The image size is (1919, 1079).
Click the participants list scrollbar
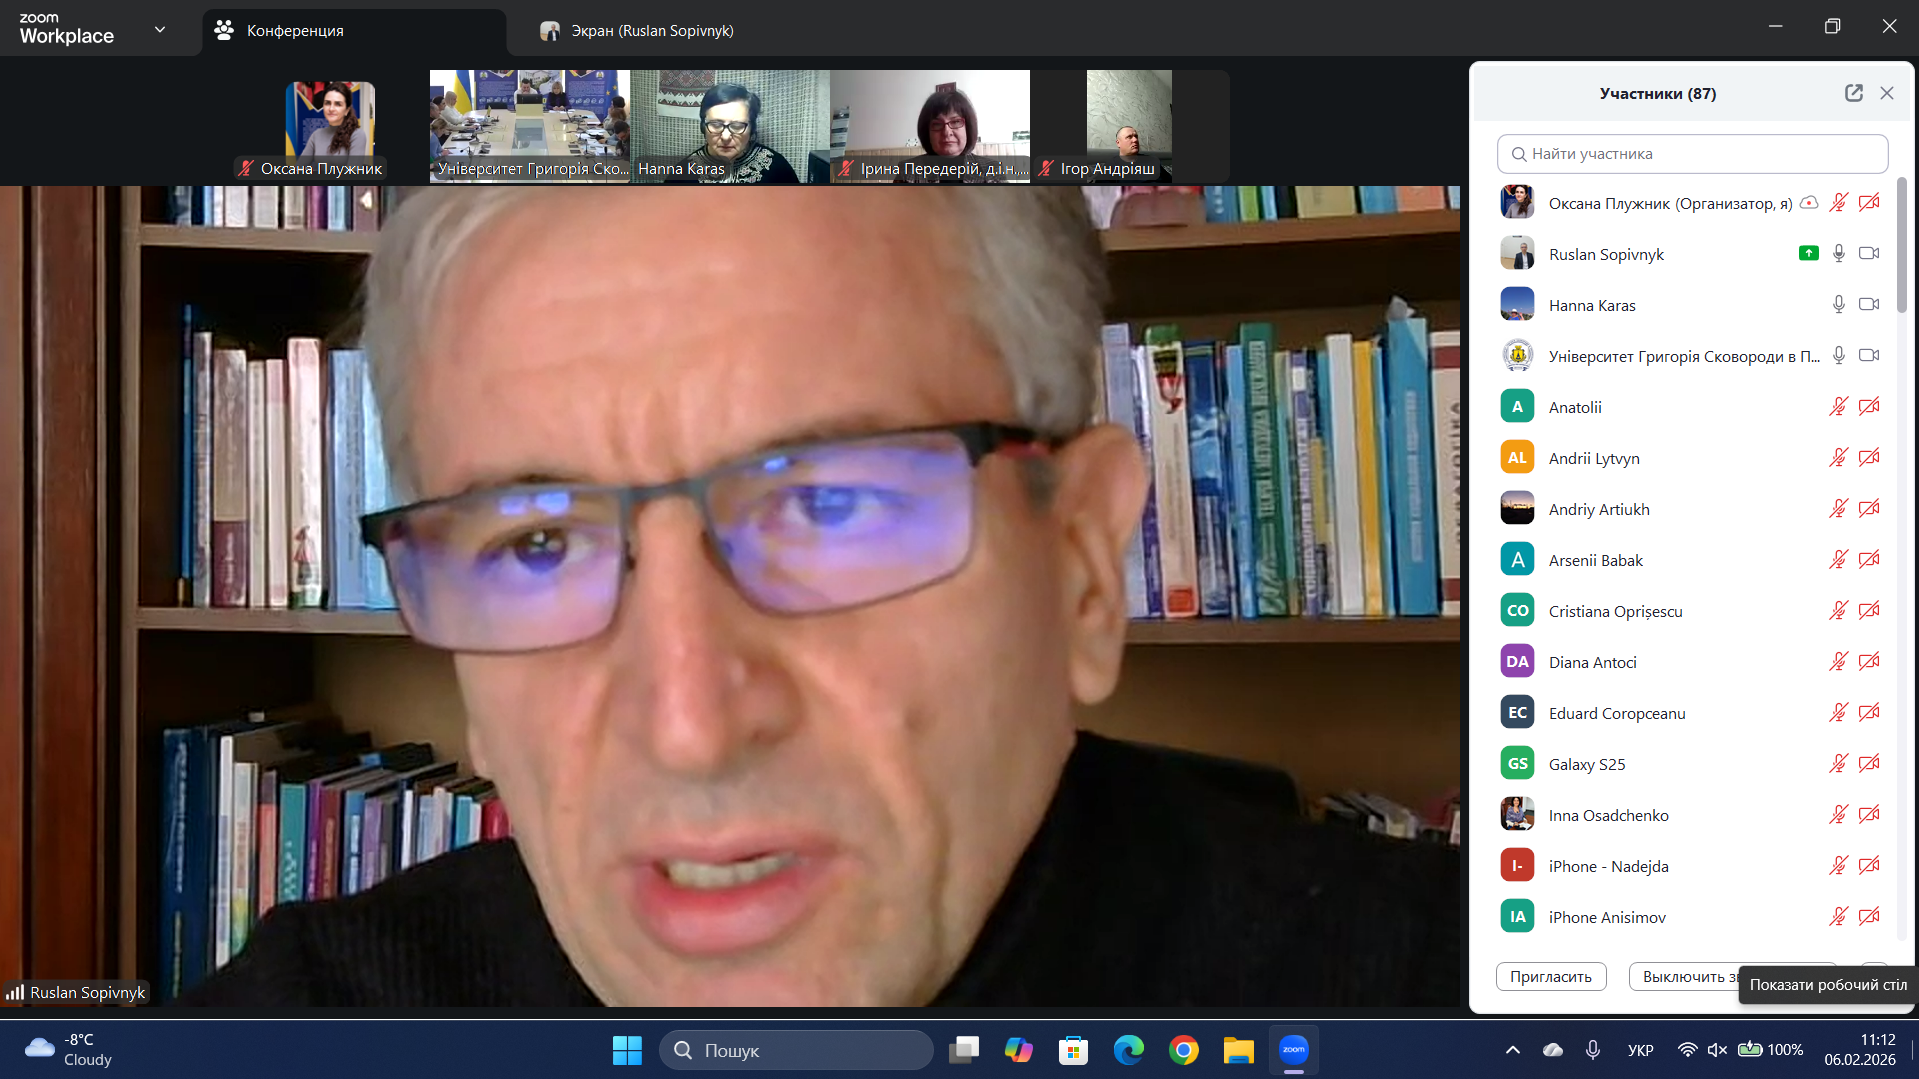tap(1901, 246)
